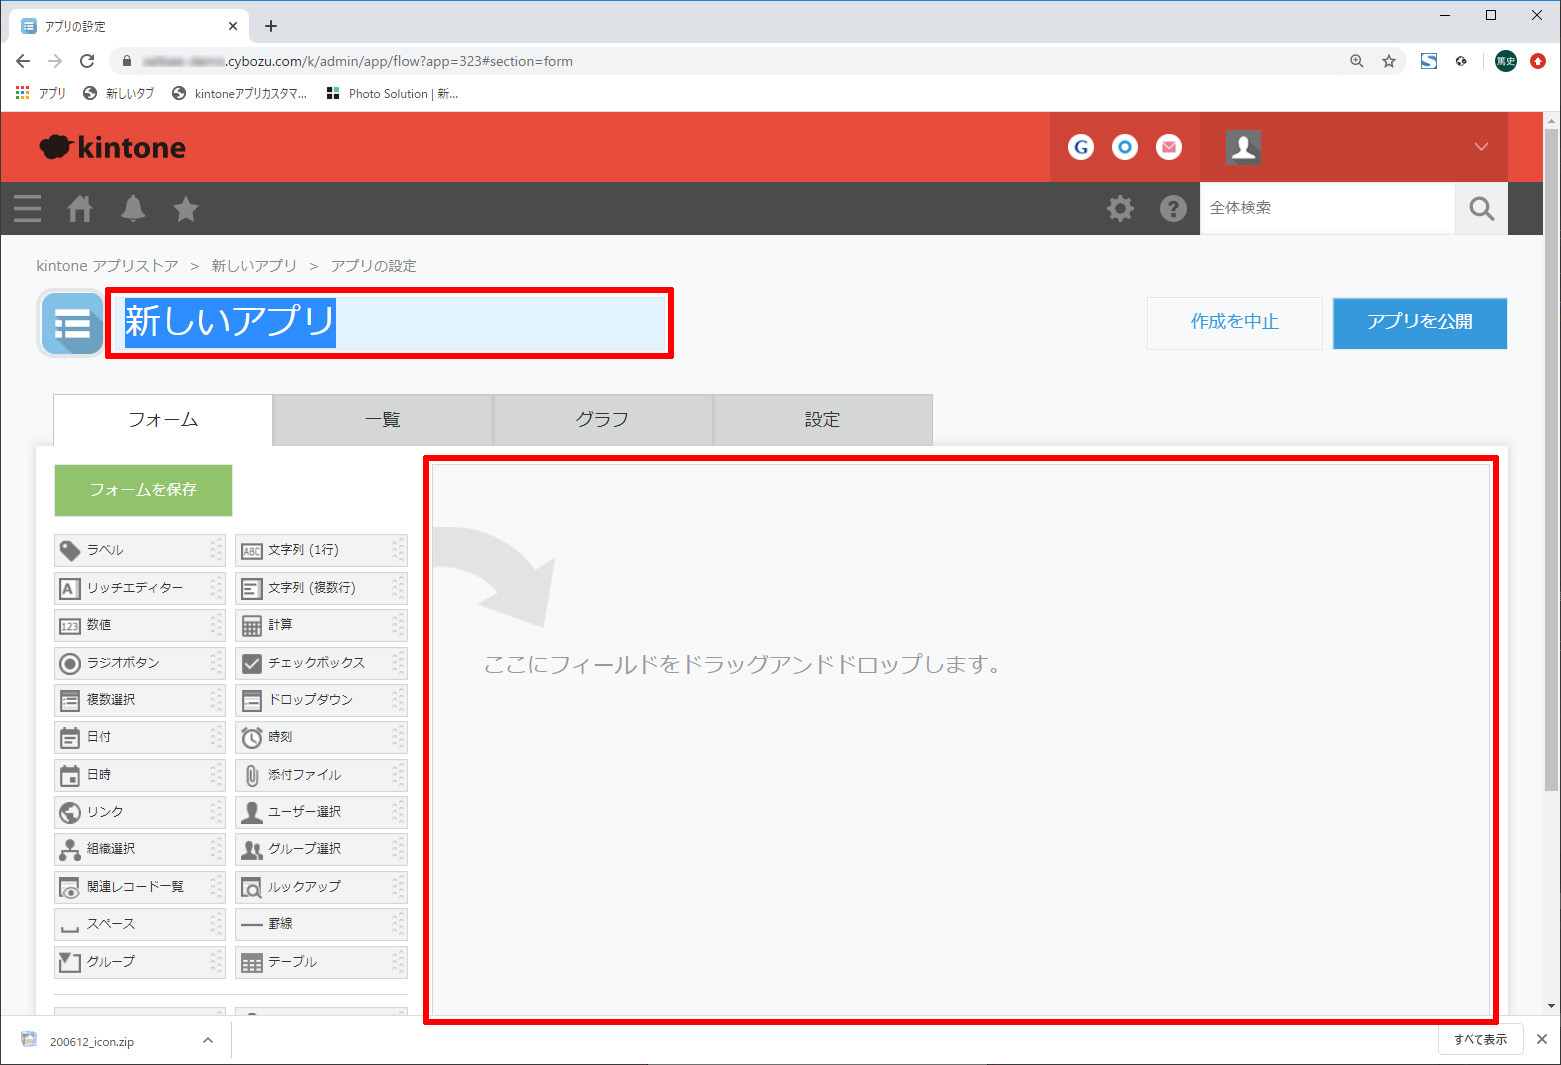
Task: Open a new browser tab
Action: [x=271, y=26]
